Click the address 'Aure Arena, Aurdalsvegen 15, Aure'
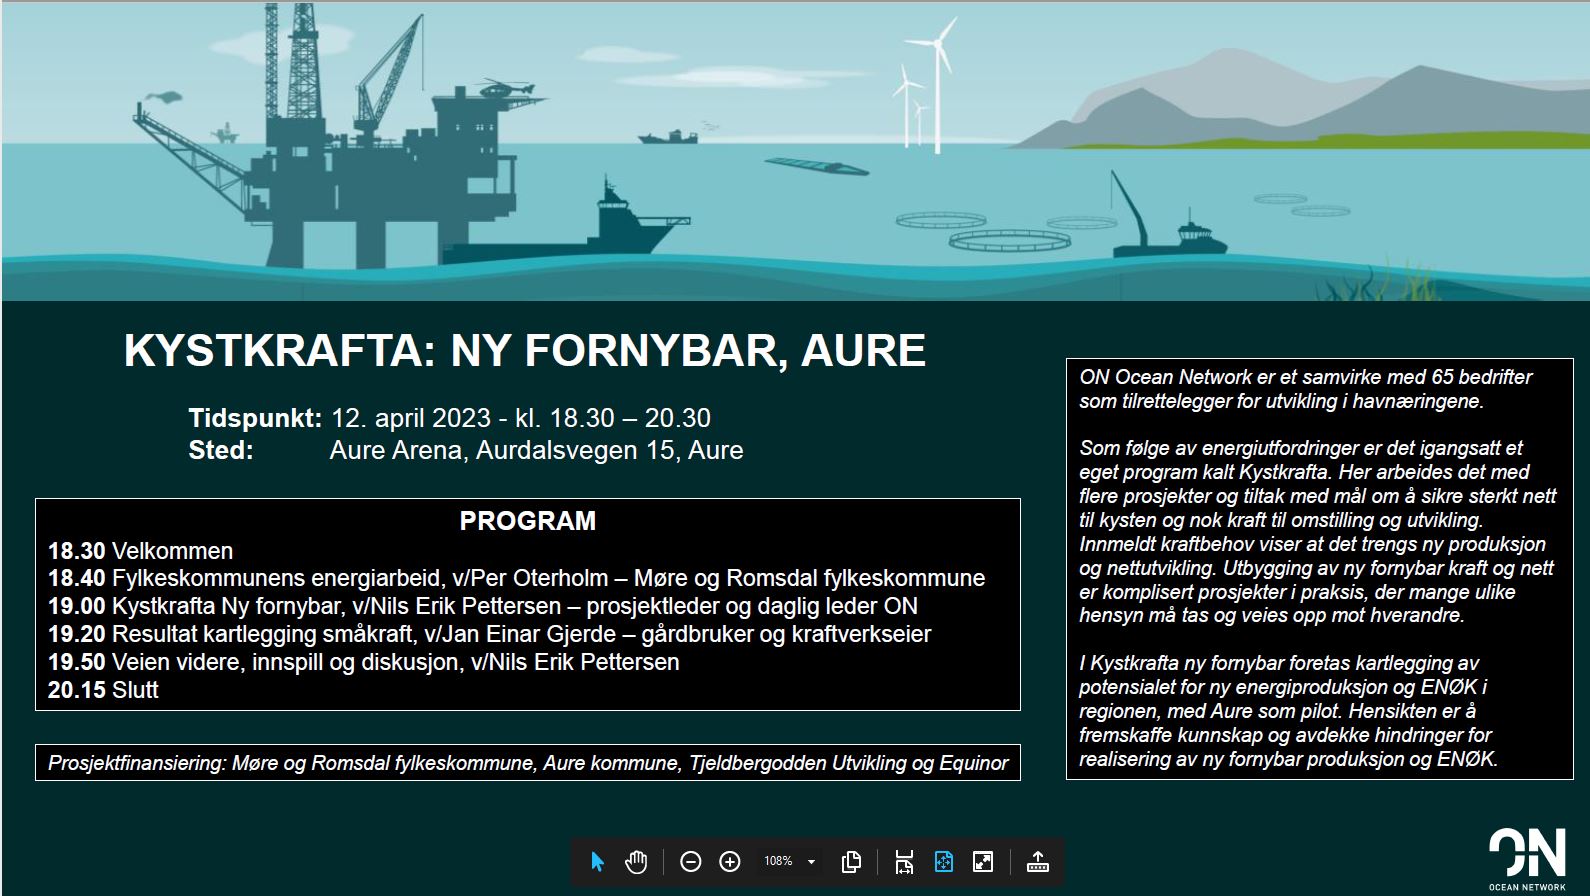 (x=537, y=450)
